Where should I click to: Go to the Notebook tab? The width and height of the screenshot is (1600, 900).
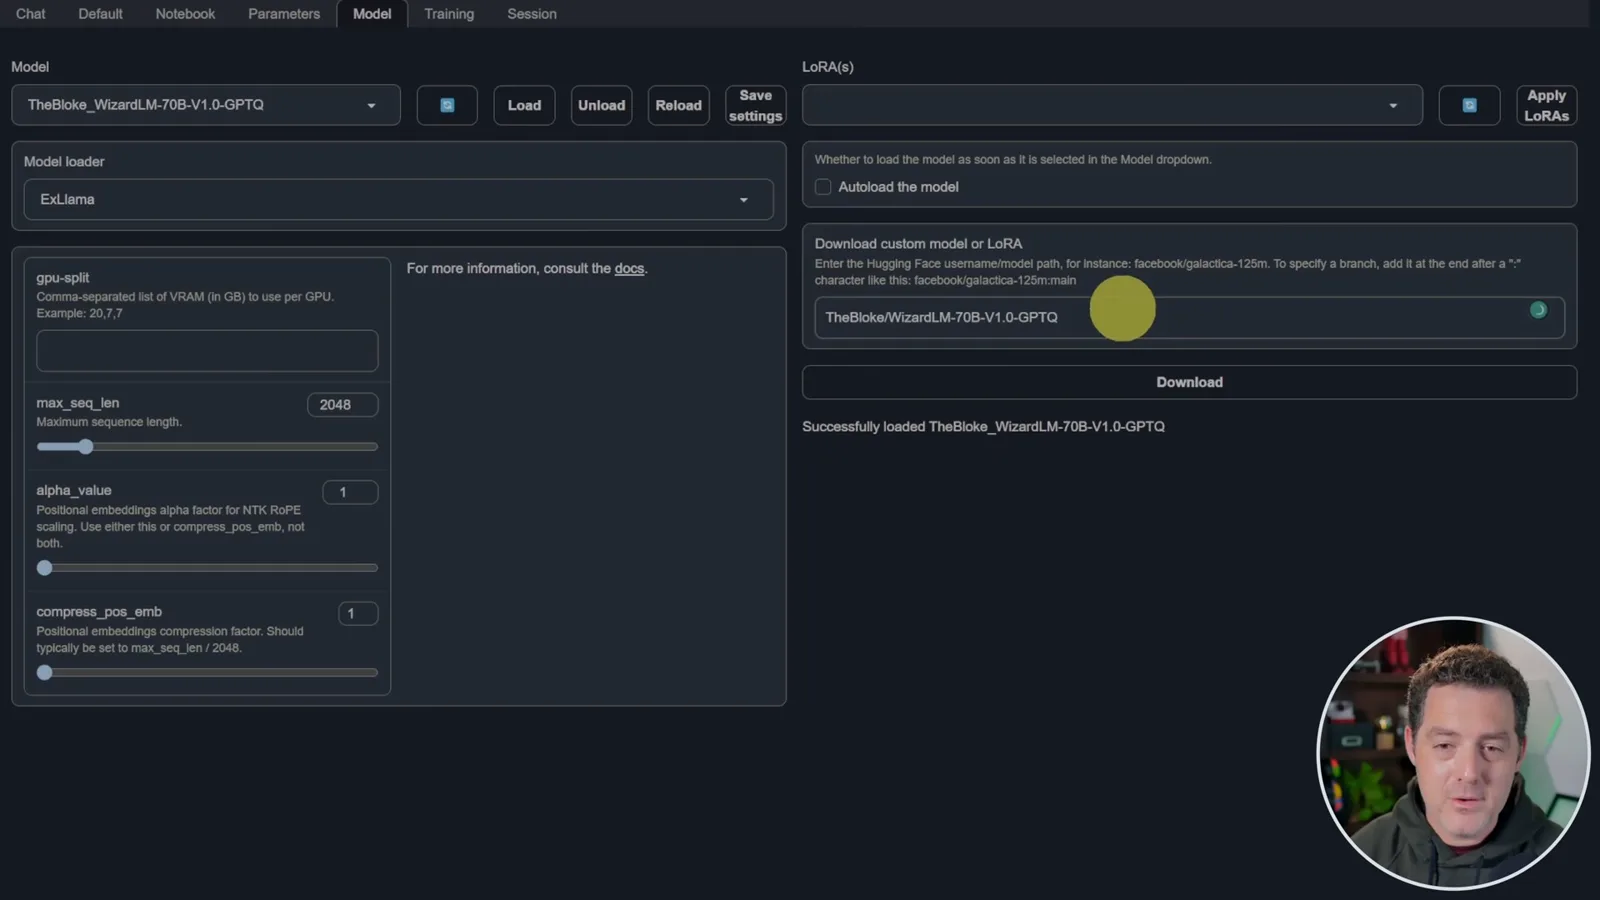click(185, 14)
